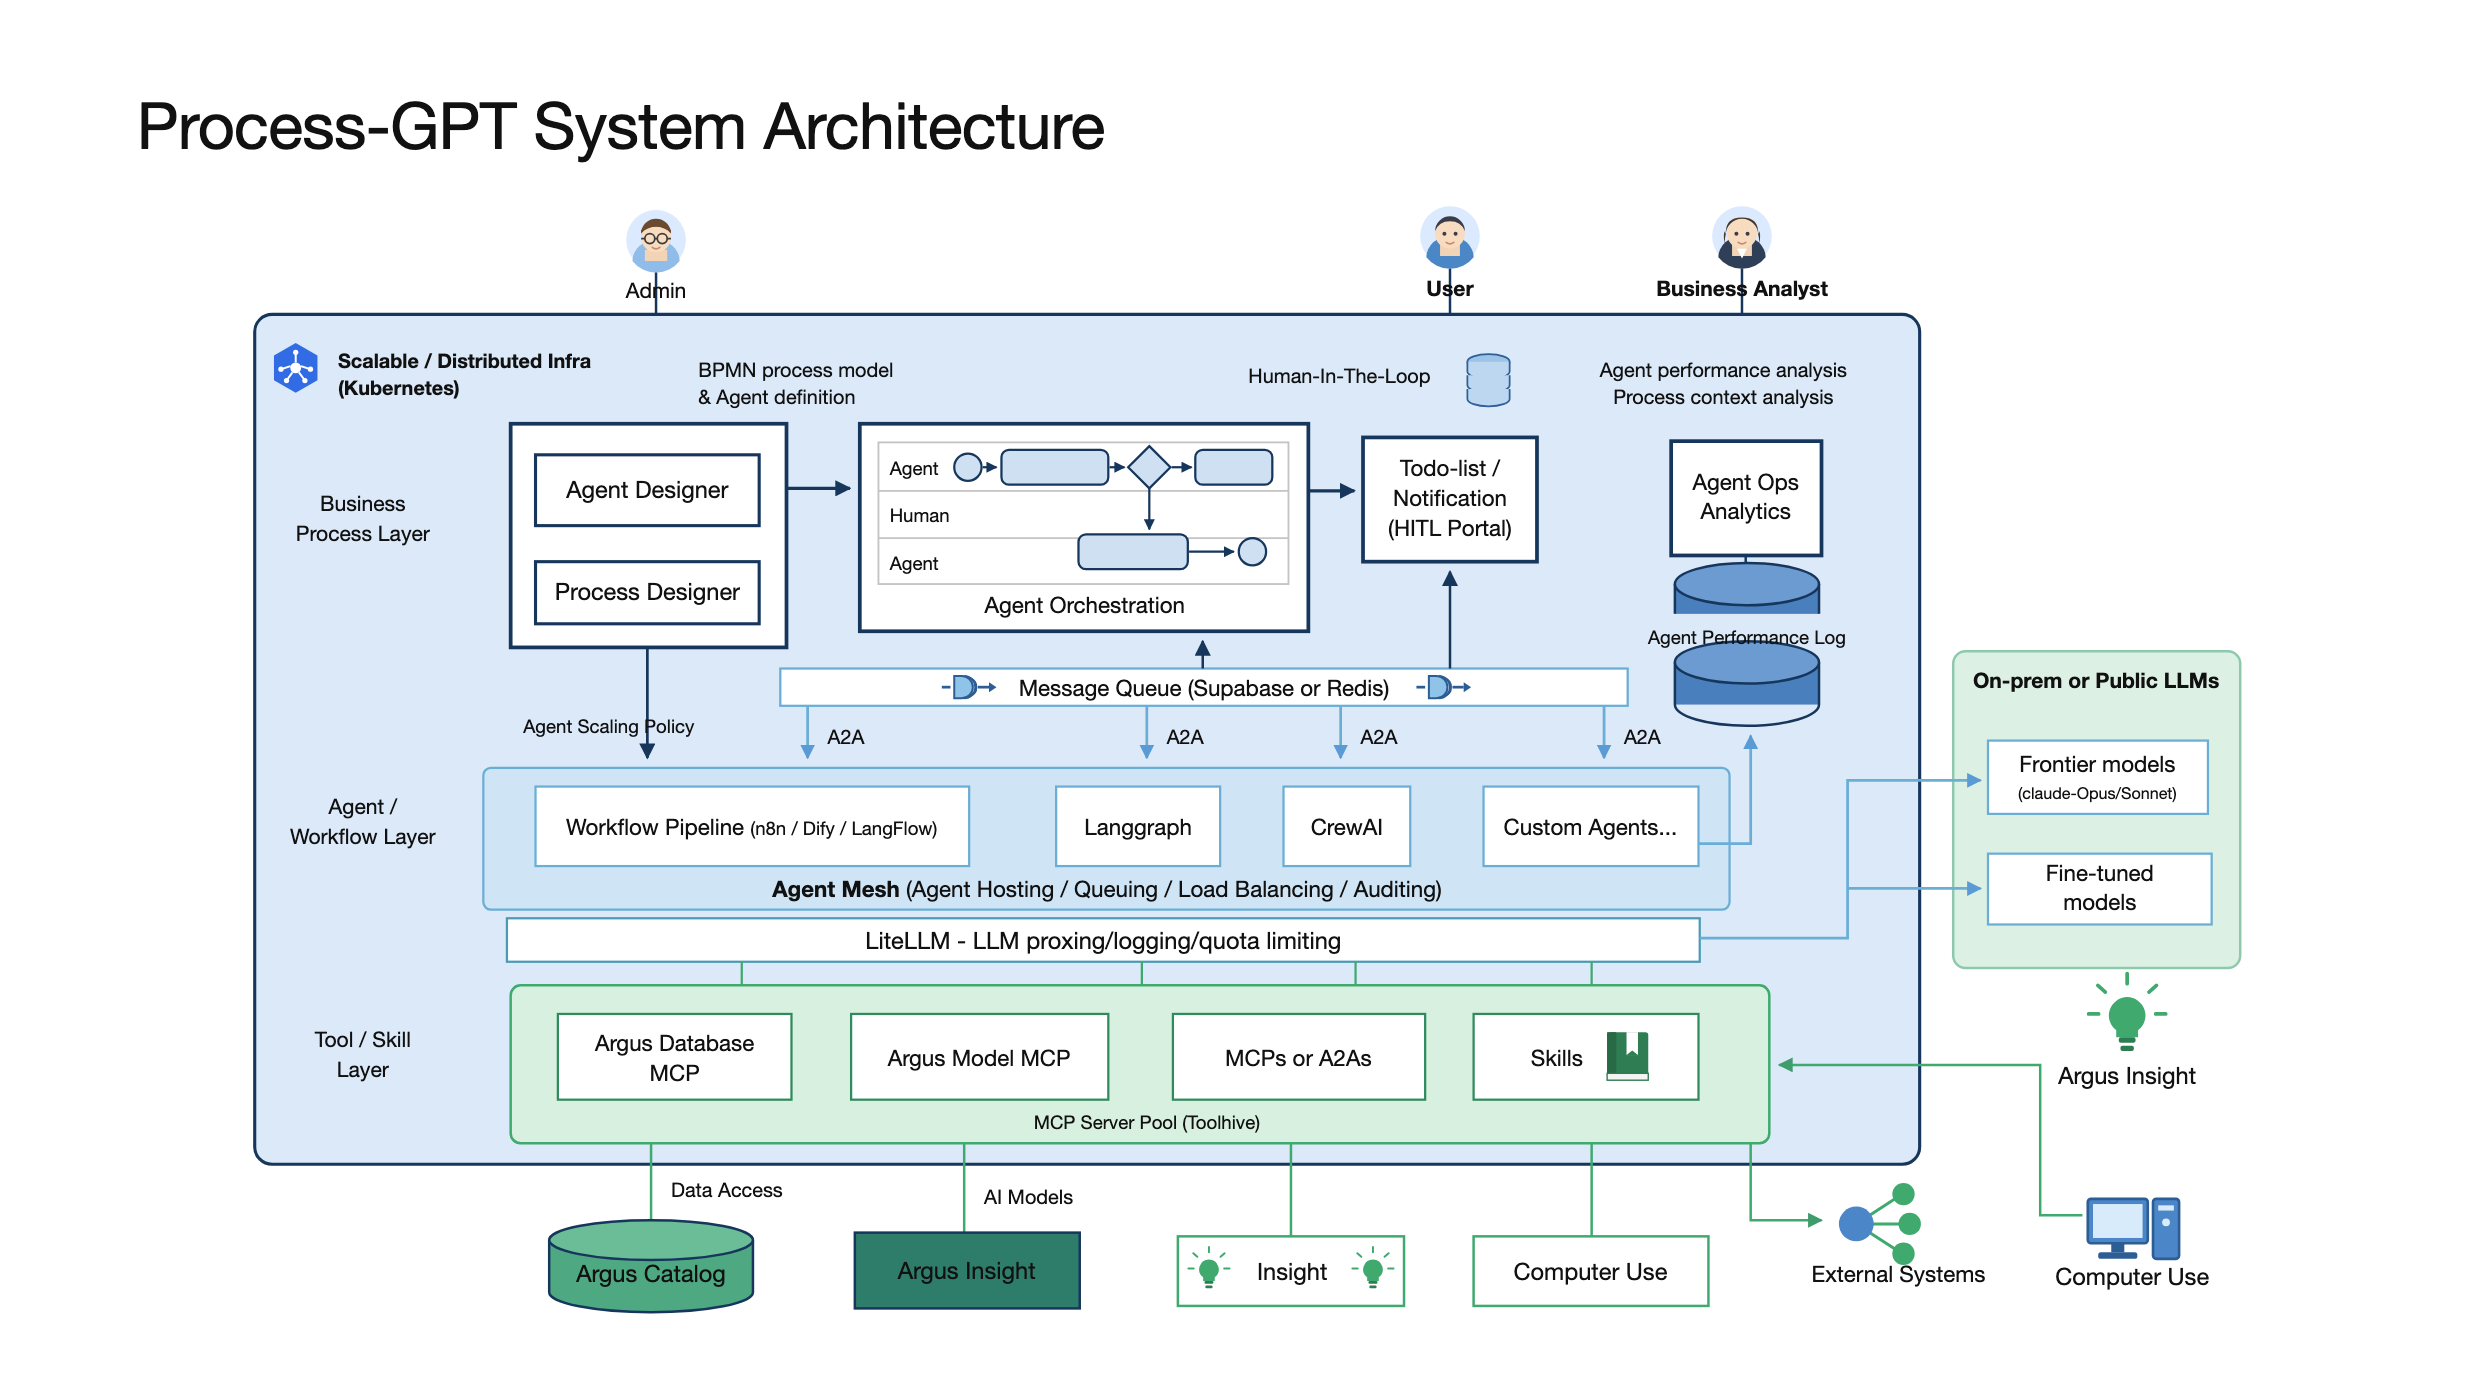Screen dimensions: 2485x1388
Task: Click the queue gate icon left of Message Queue
Action: click(967, 687)
